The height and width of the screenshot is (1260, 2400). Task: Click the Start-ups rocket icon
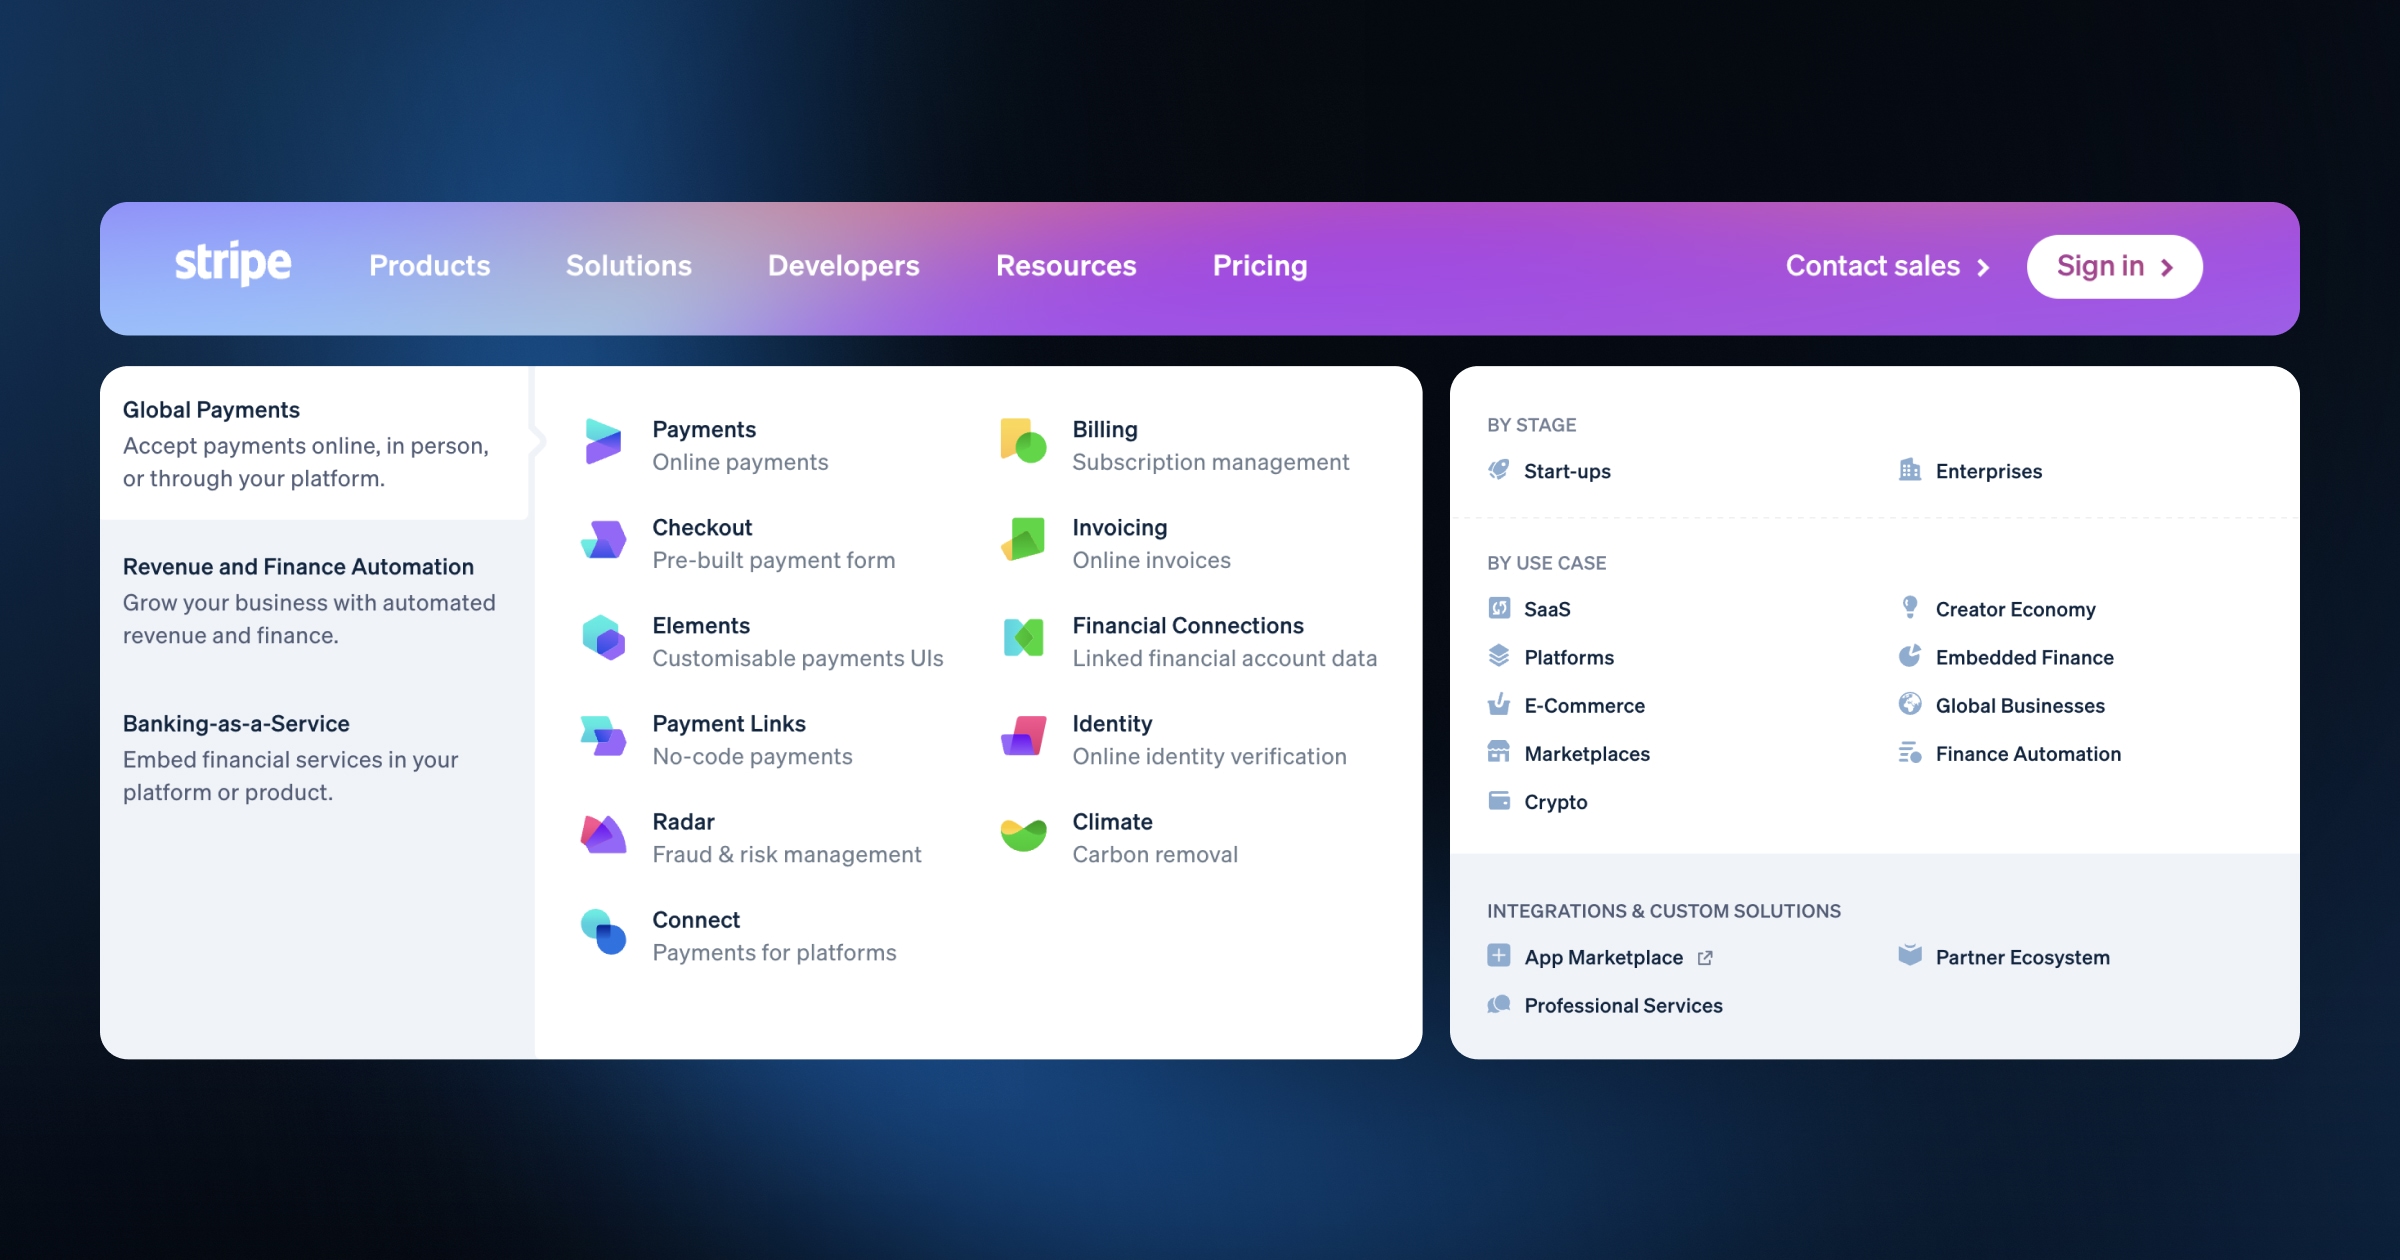[1499, 470]
